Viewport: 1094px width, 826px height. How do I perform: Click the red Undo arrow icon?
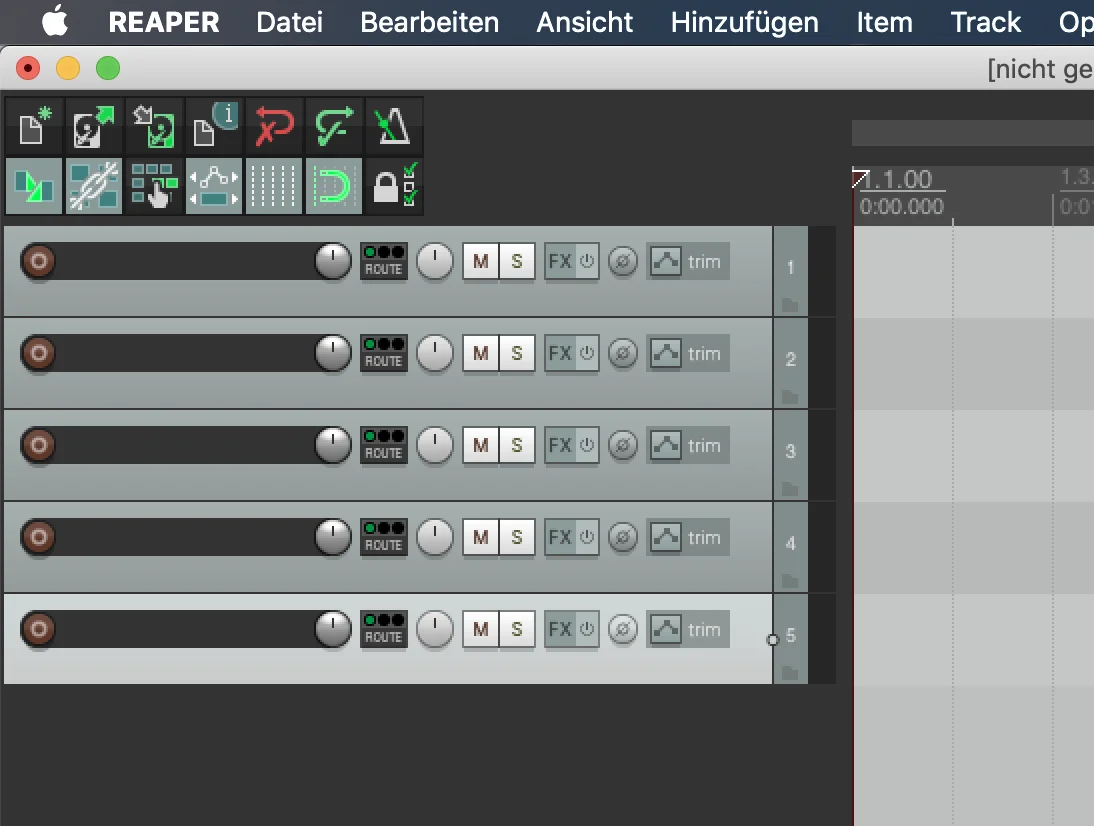point(274,126)
